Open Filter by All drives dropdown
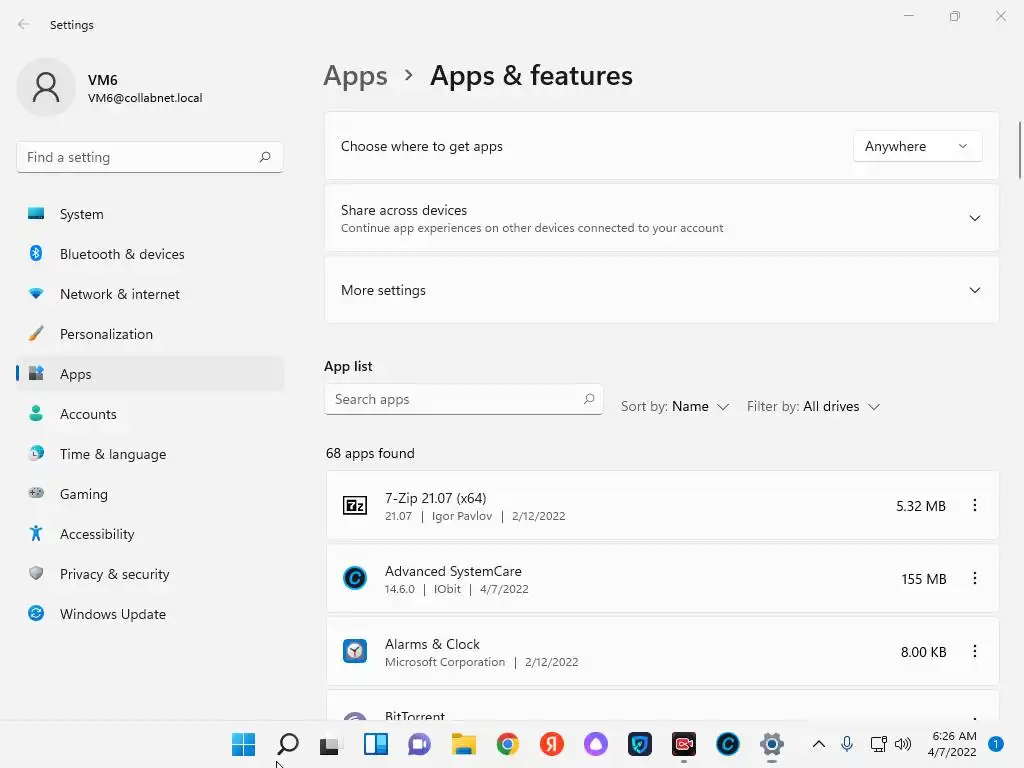This screenshot has height=768, width=1024. 814,406
